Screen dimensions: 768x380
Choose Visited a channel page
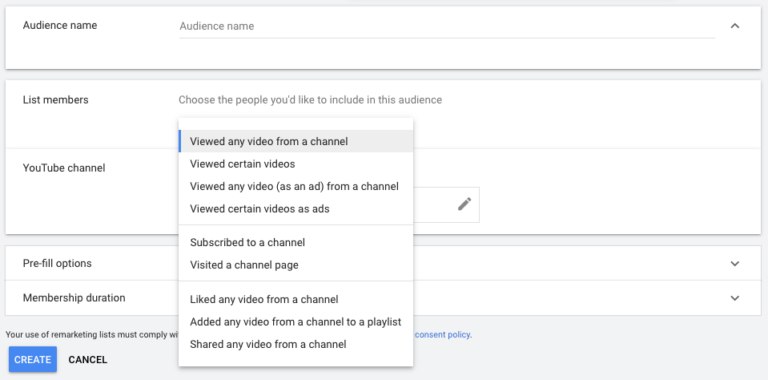(x=296, y=265)
